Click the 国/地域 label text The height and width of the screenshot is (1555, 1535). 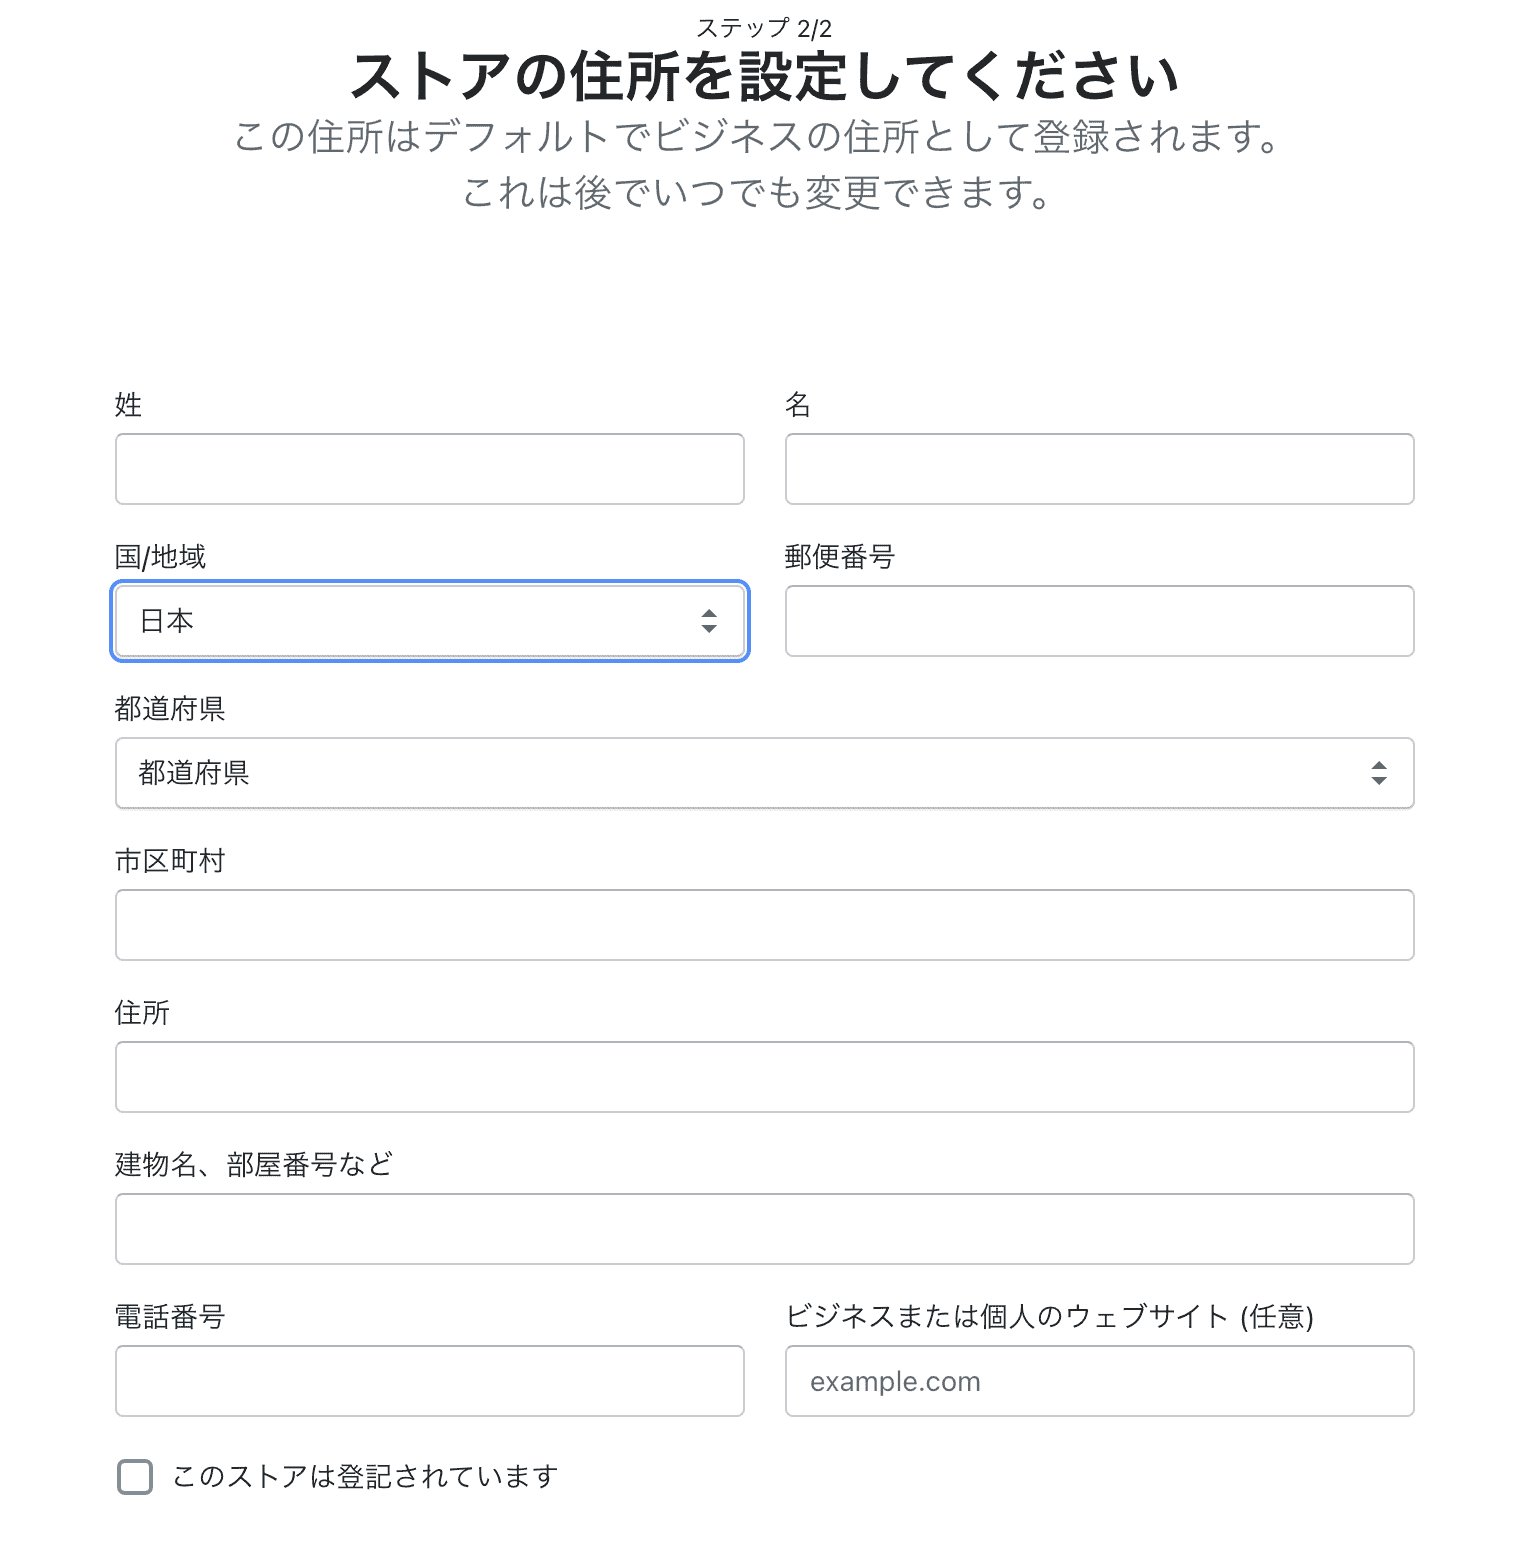(x=160, y=557)
